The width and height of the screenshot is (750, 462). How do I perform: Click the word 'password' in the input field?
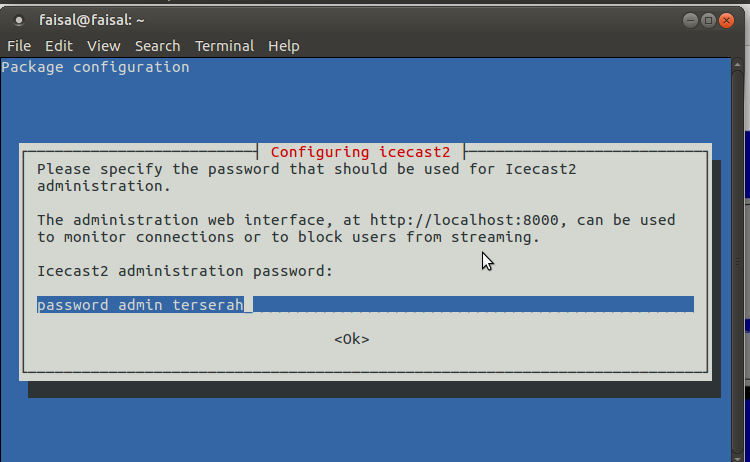tap(72, 304)
